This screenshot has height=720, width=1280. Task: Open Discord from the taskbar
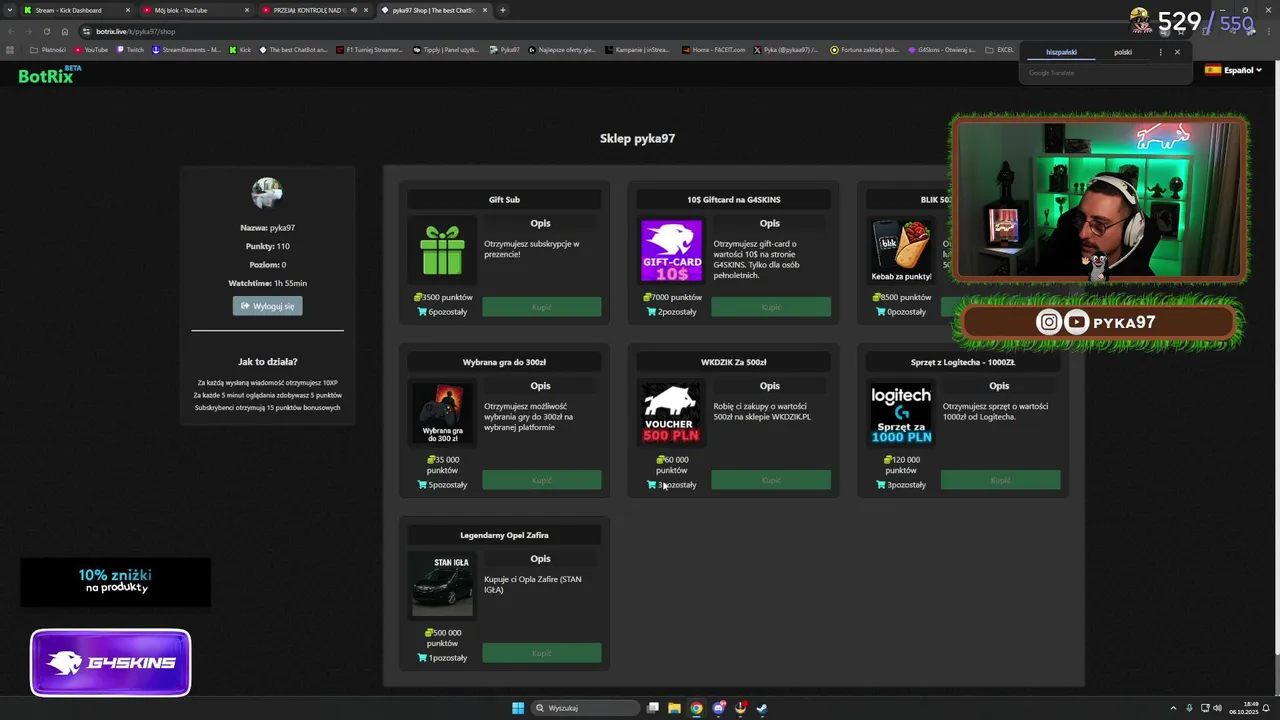[x=718, y=708]
